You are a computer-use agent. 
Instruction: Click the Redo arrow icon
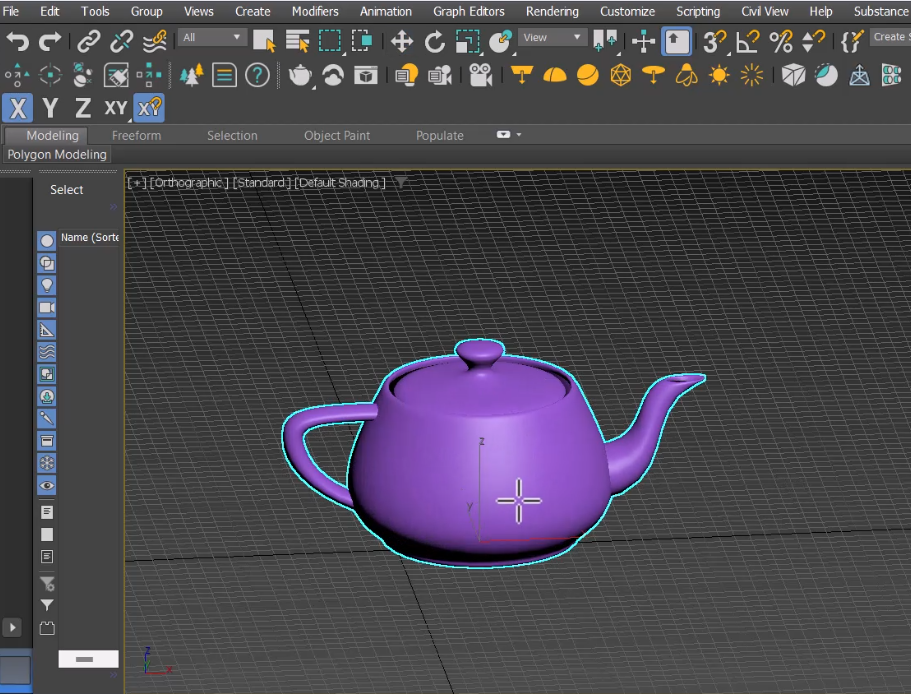pyautogui.click(x=50, y=41)
